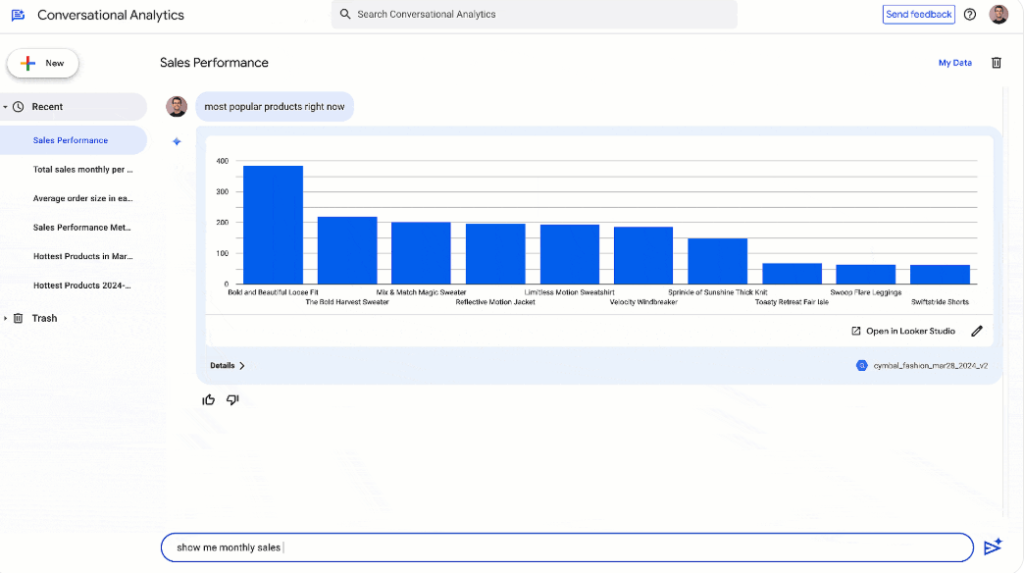
Task: Click the search magnifier icon
Action: coord(345,14)
